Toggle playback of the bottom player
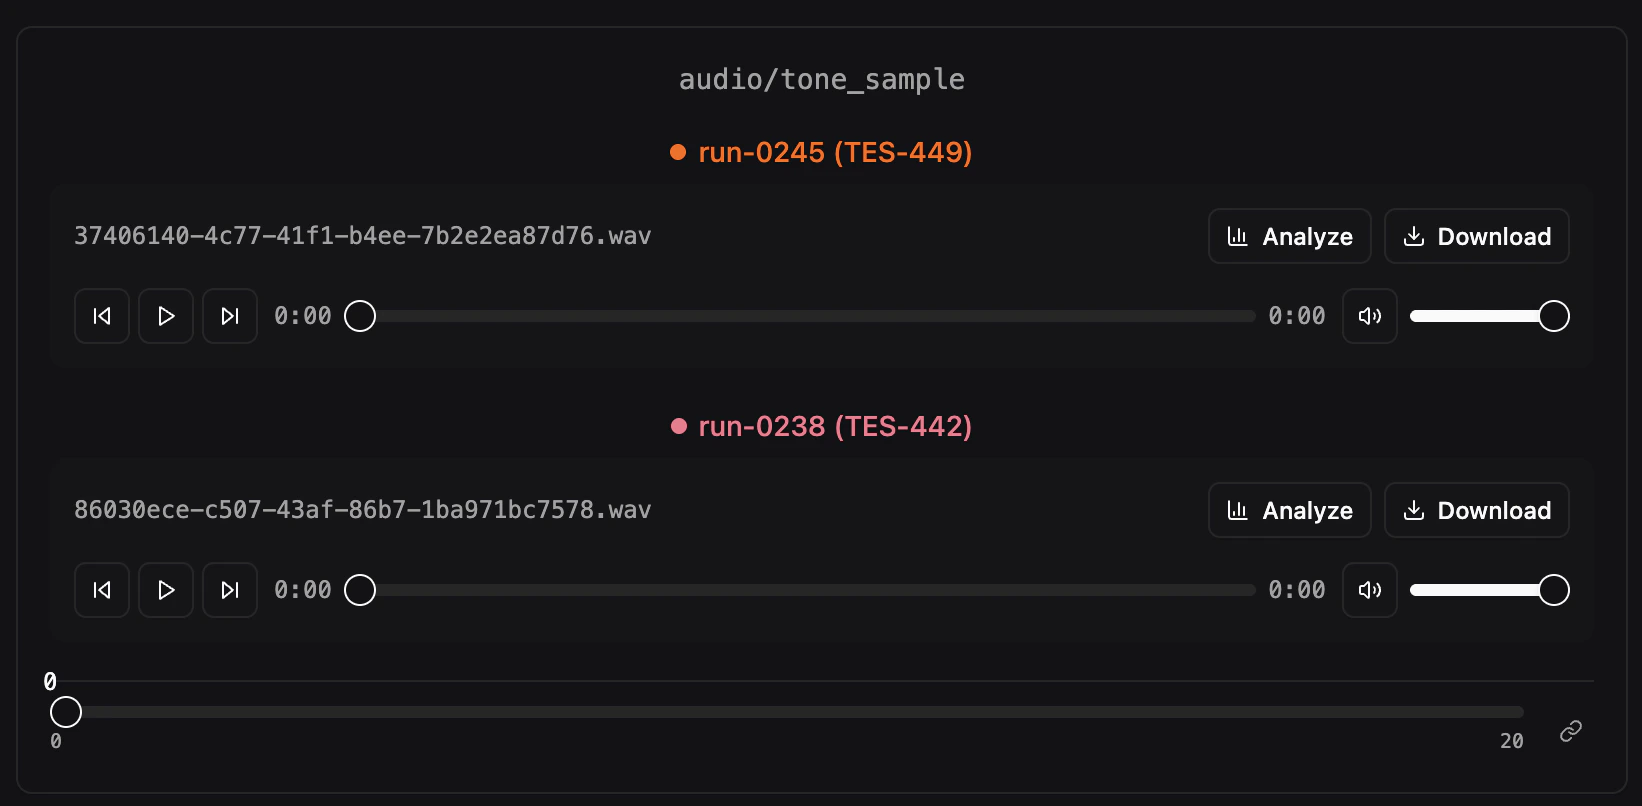 (165, 589)
